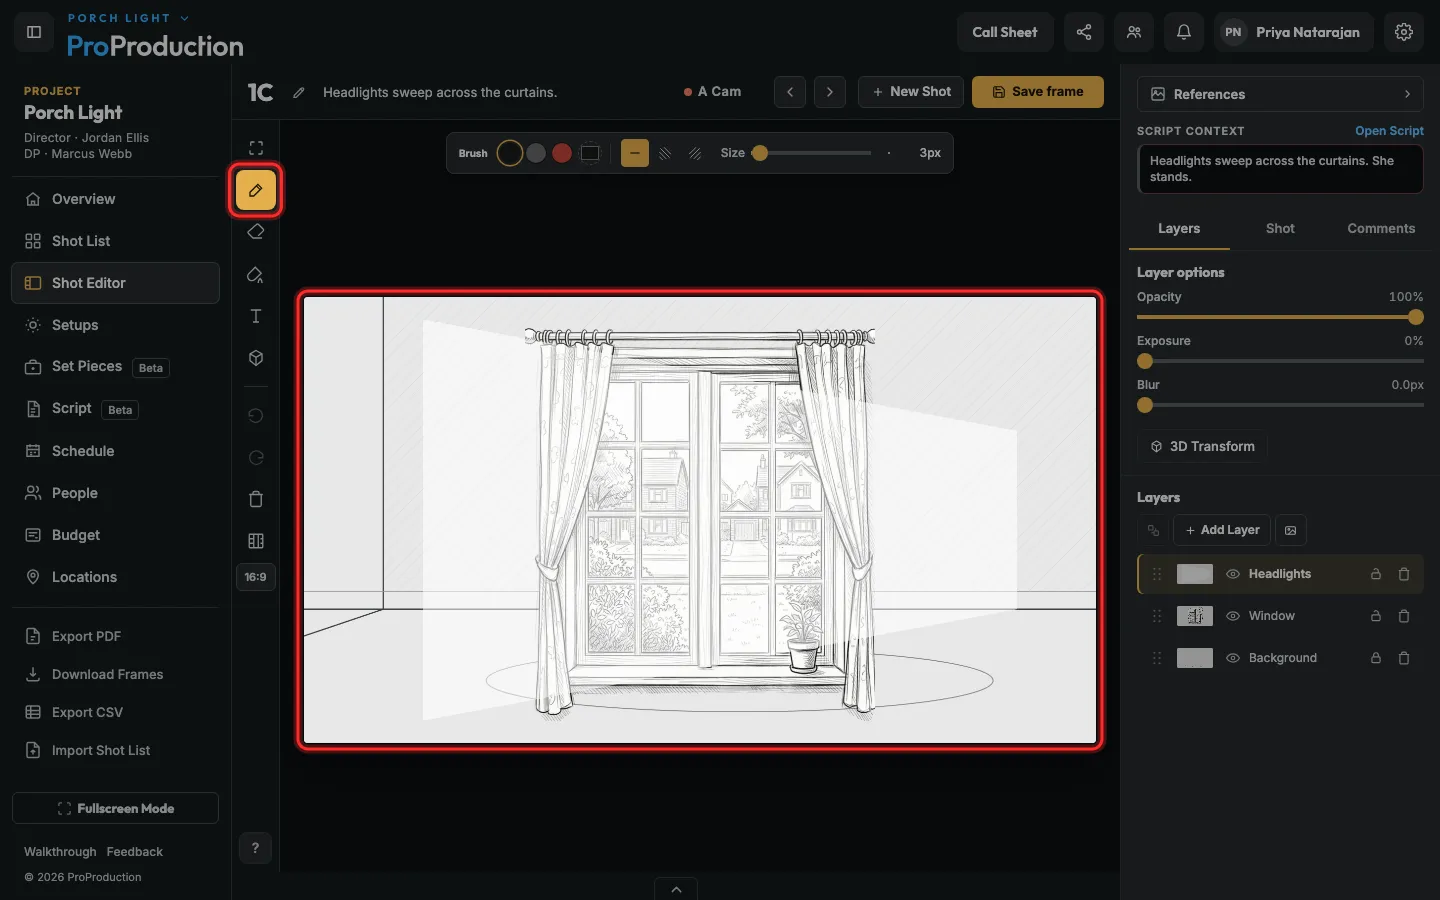The image size is (1440, 900).
Task: Lock the Headlights layer
Action: click(1376, 574)
